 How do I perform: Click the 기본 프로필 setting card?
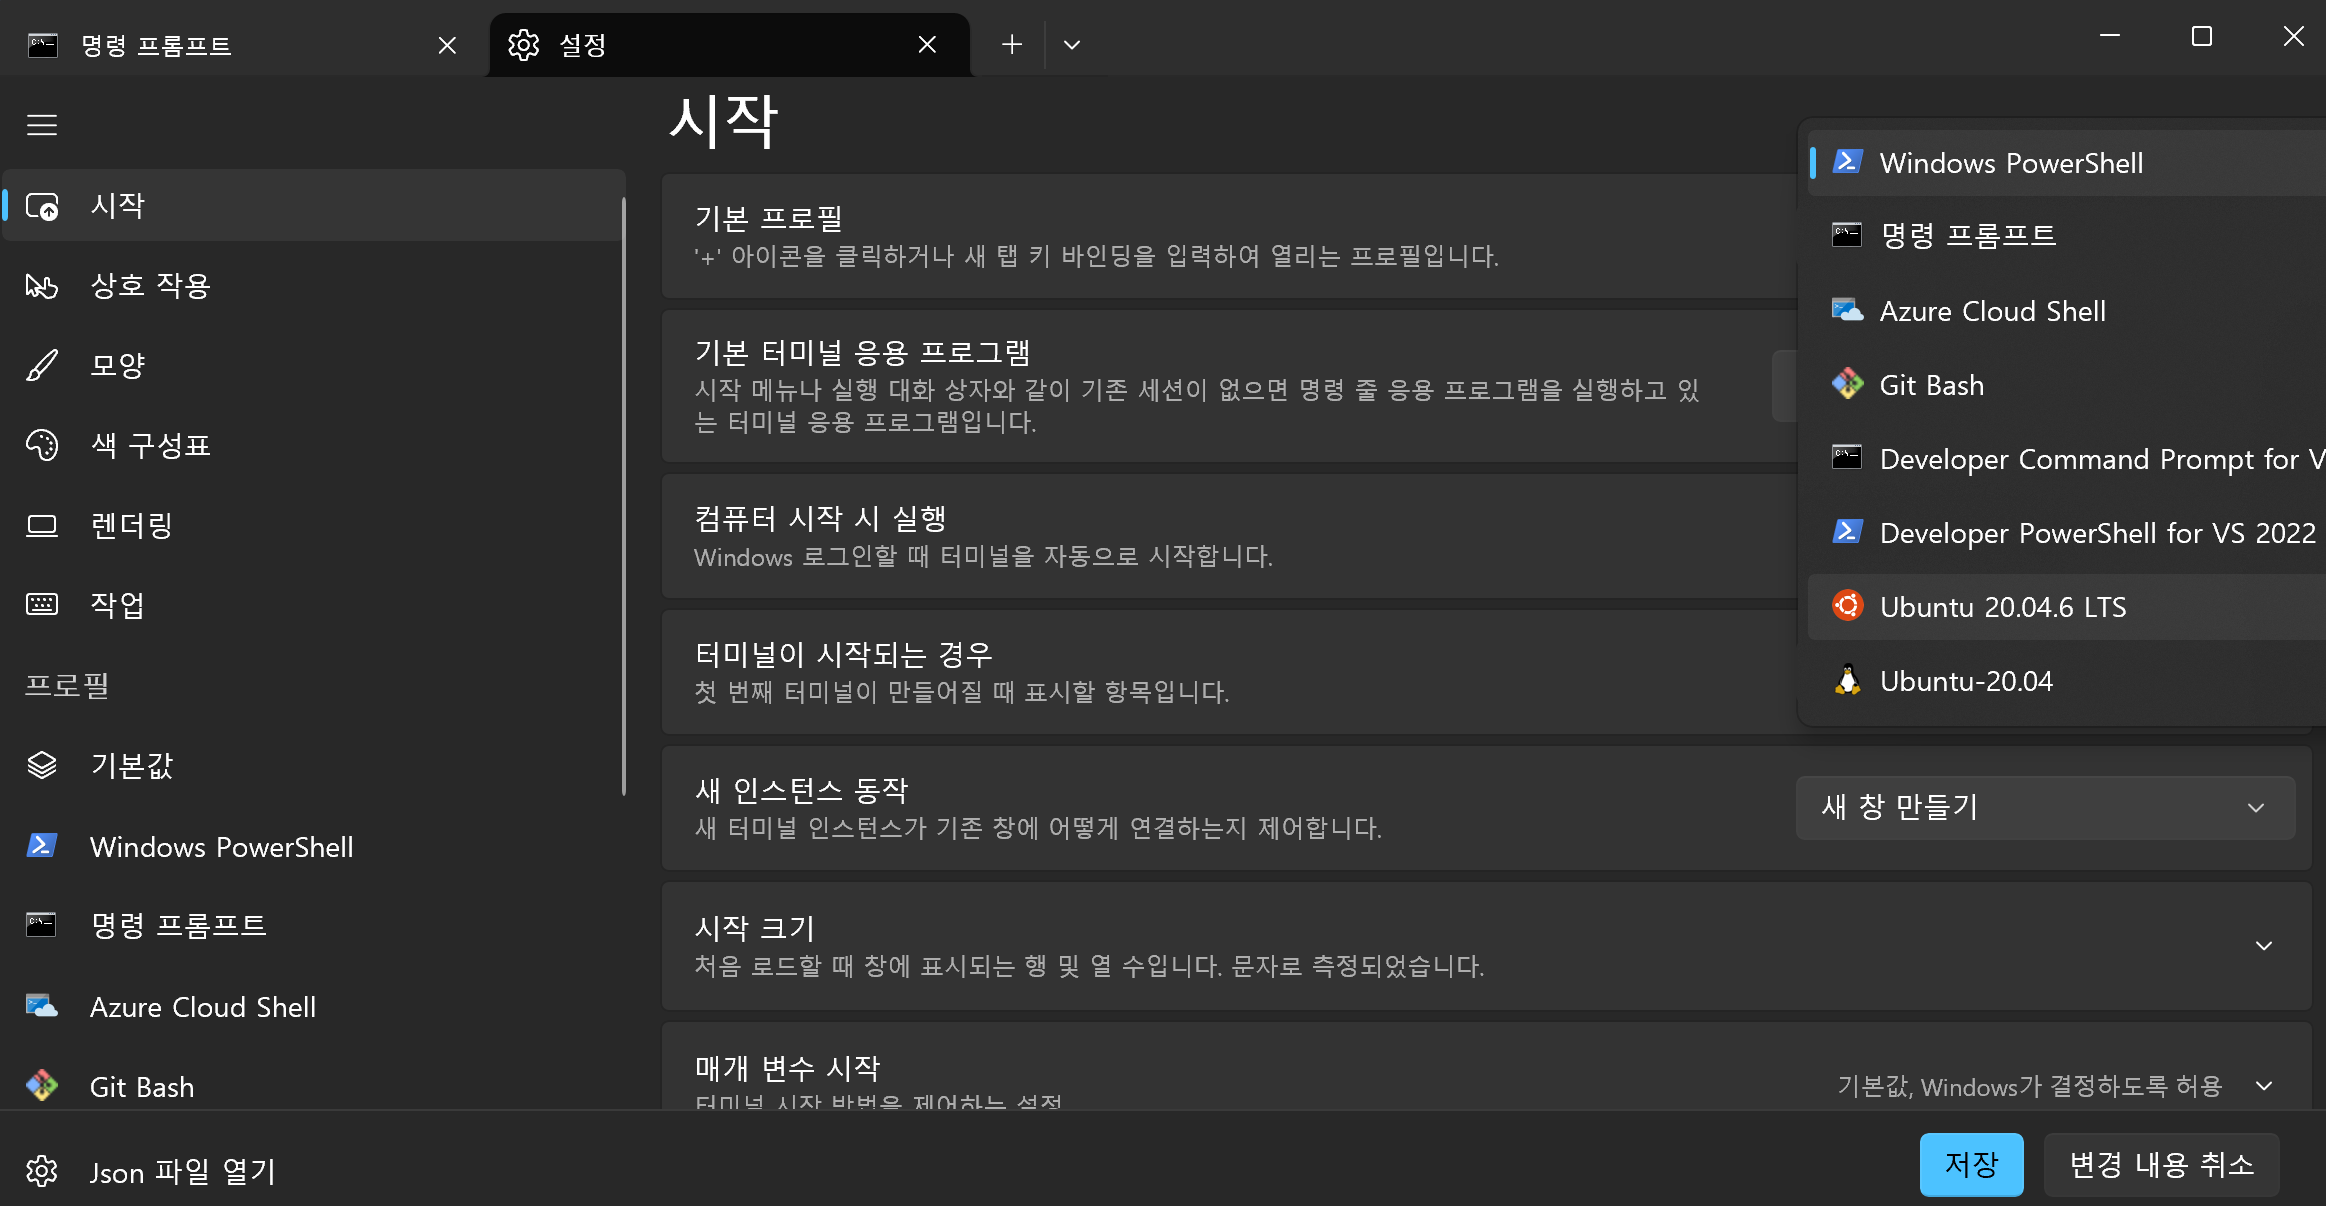(1228, 236)
